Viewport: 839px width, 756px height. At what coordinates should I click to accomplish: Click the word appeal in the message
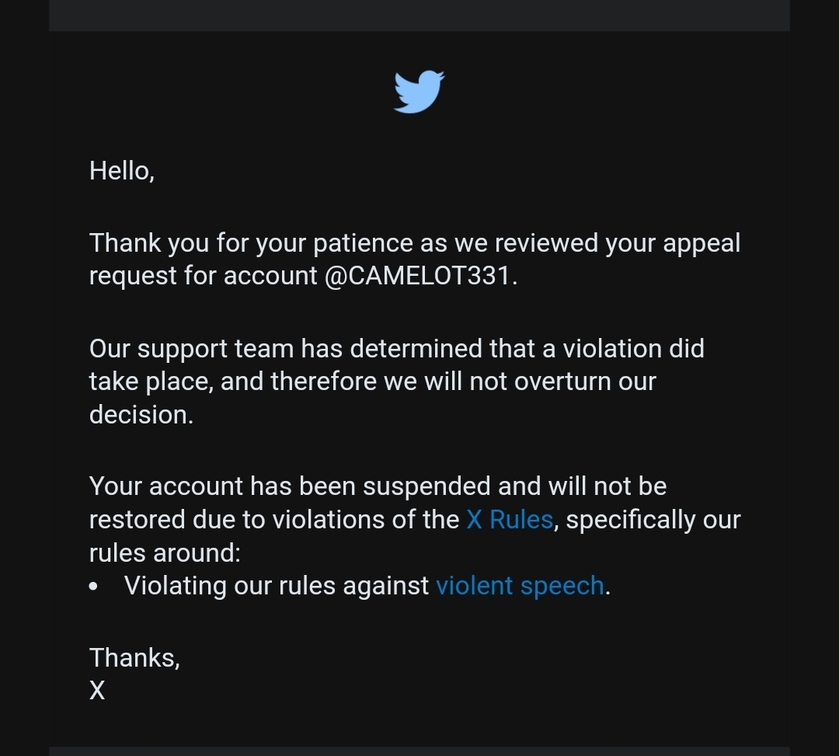[x=701, y=243]
